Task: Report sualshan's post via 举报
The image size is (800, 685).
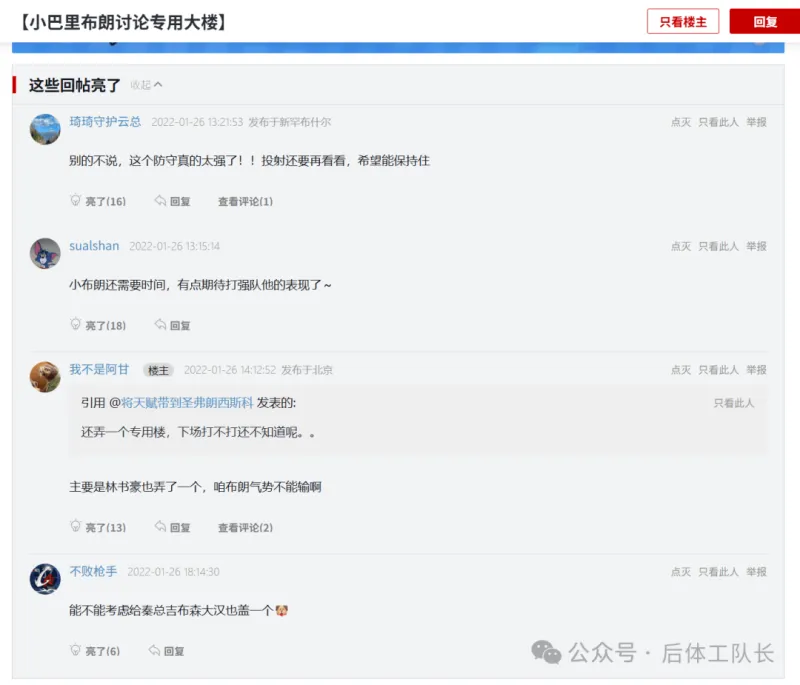Action: click(756, 246)
